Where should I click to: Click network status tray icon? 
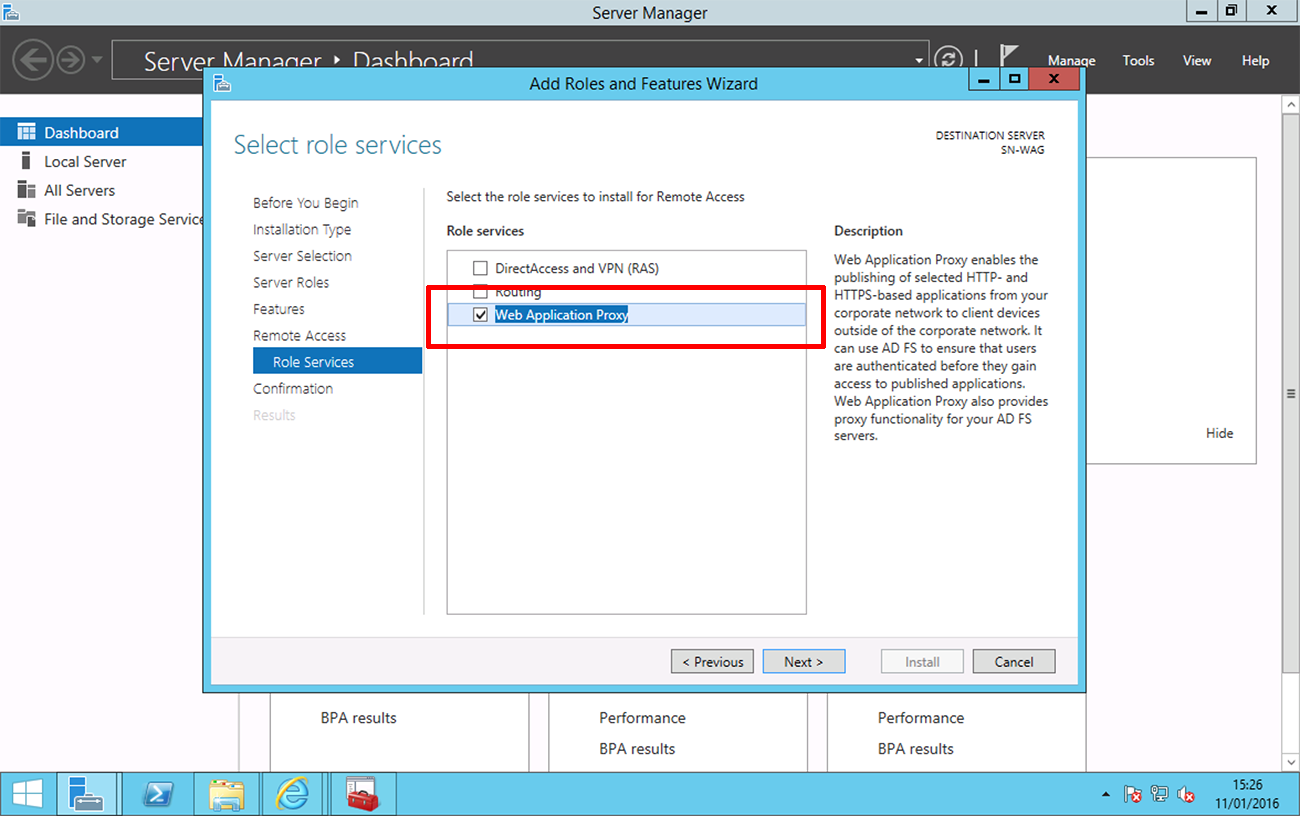[1159, 796]
